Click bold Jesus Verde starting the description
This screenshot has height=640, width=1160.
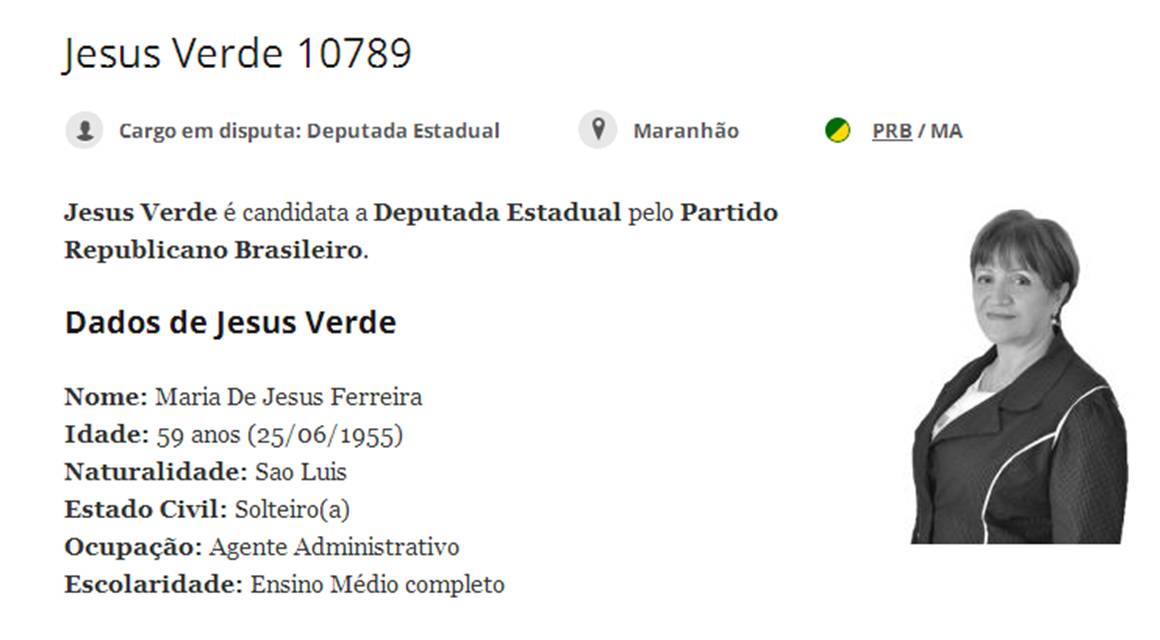(140, 213)
